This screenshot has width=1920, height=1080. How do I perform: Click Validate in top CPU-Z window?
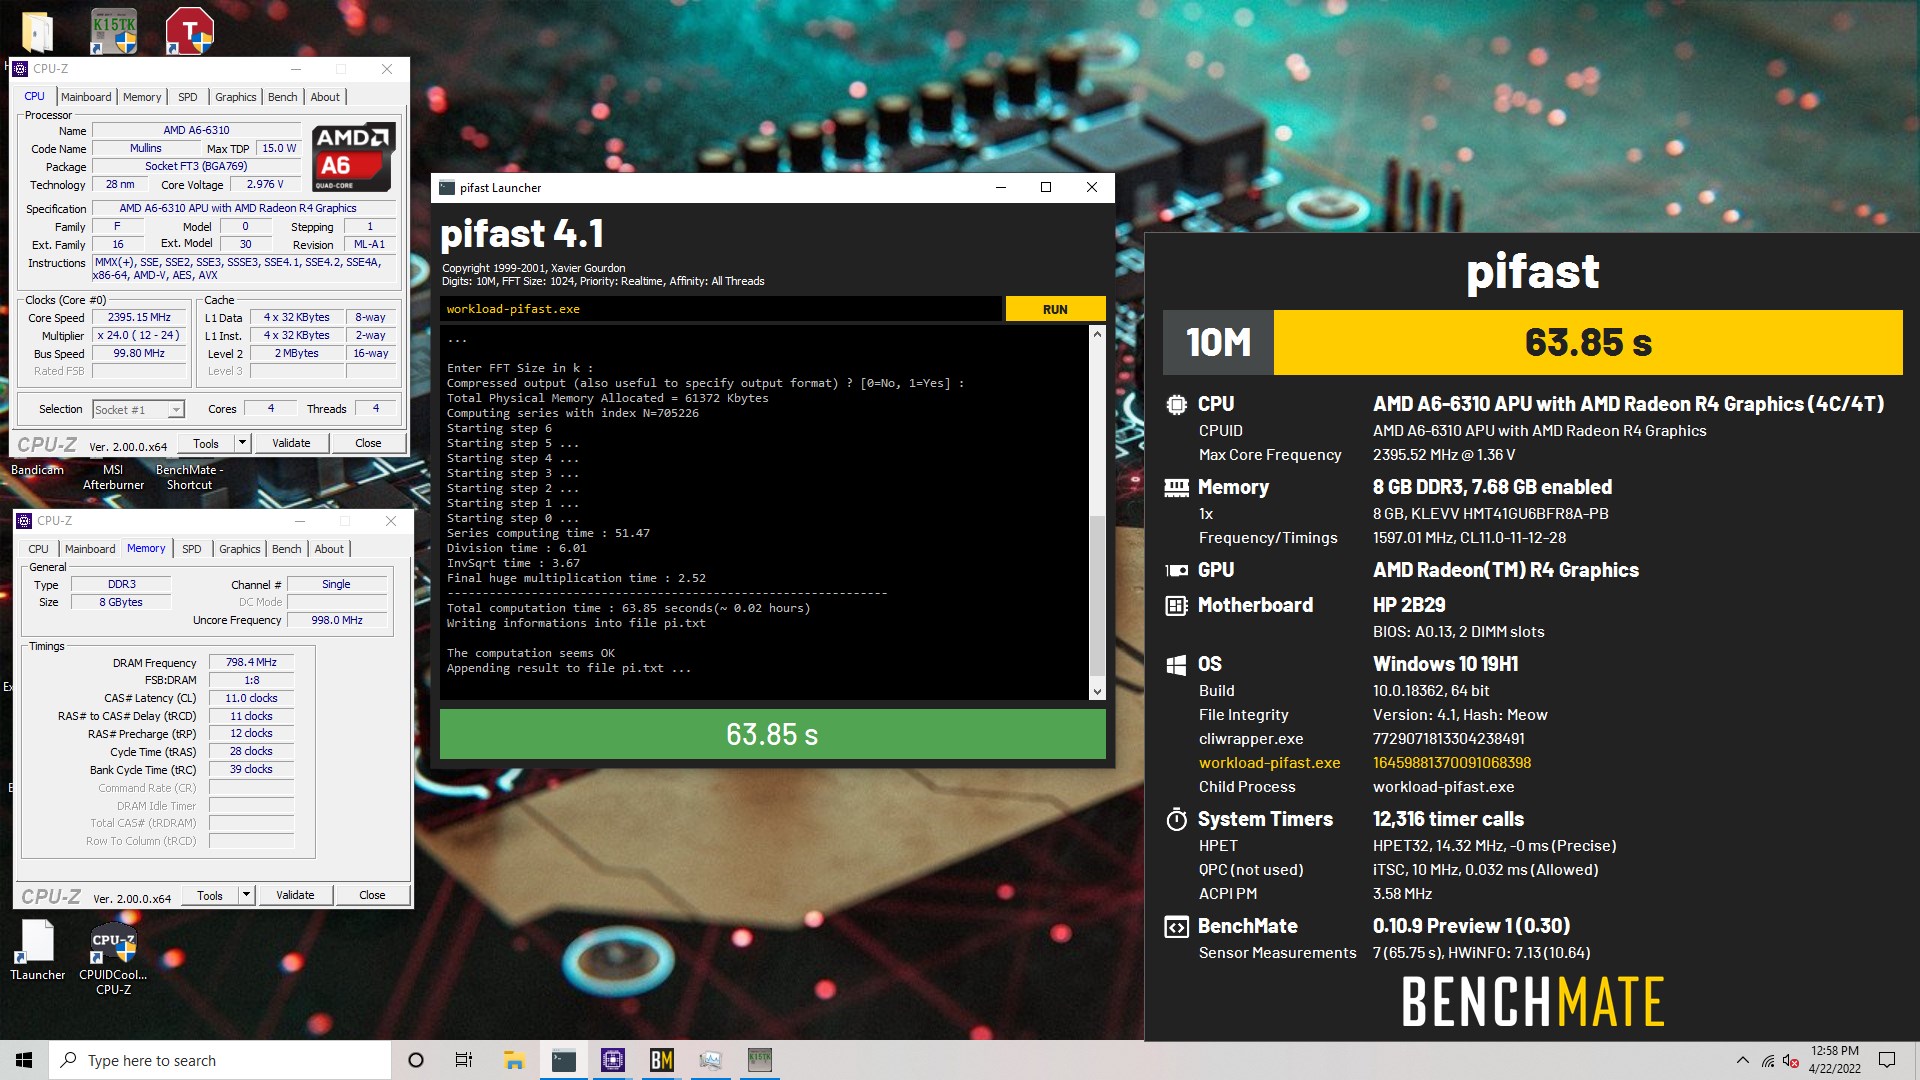pyautogui.click(x=291, y=443)
